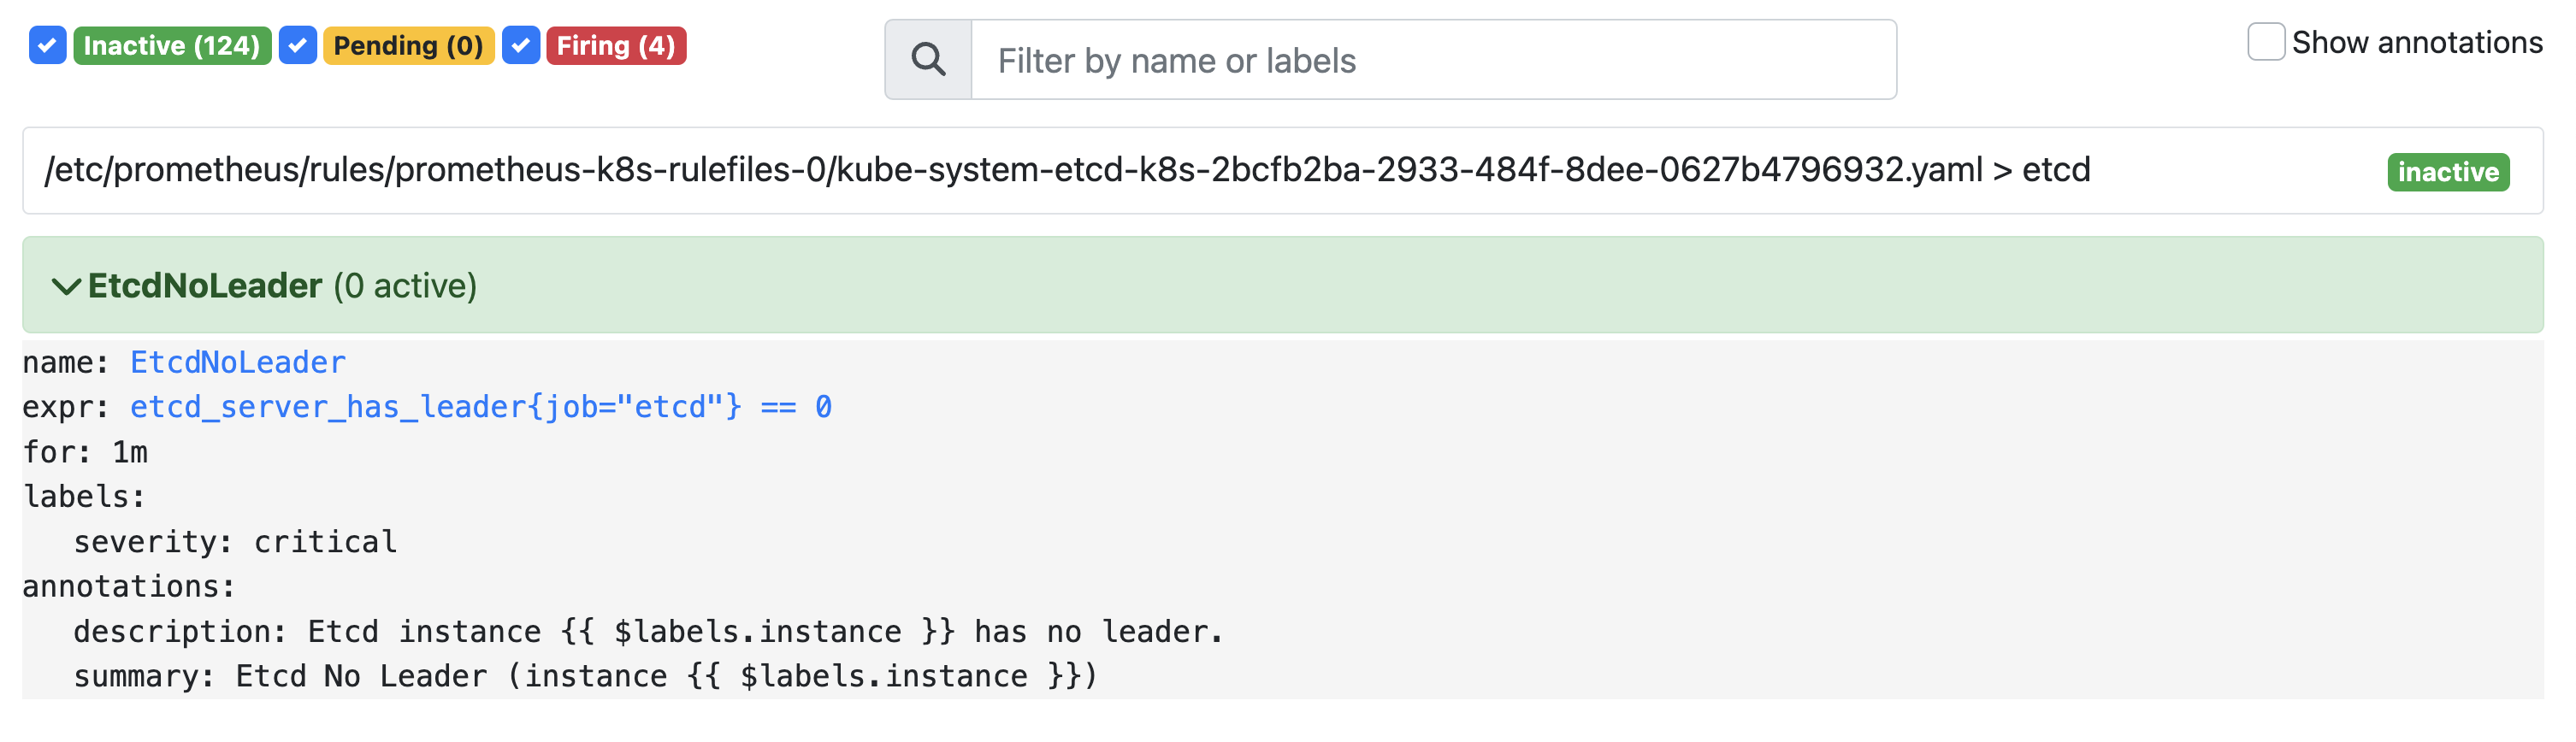
Task: Click the green inactive status badge
Action: pyautogui.click(x=2447, y=172)
